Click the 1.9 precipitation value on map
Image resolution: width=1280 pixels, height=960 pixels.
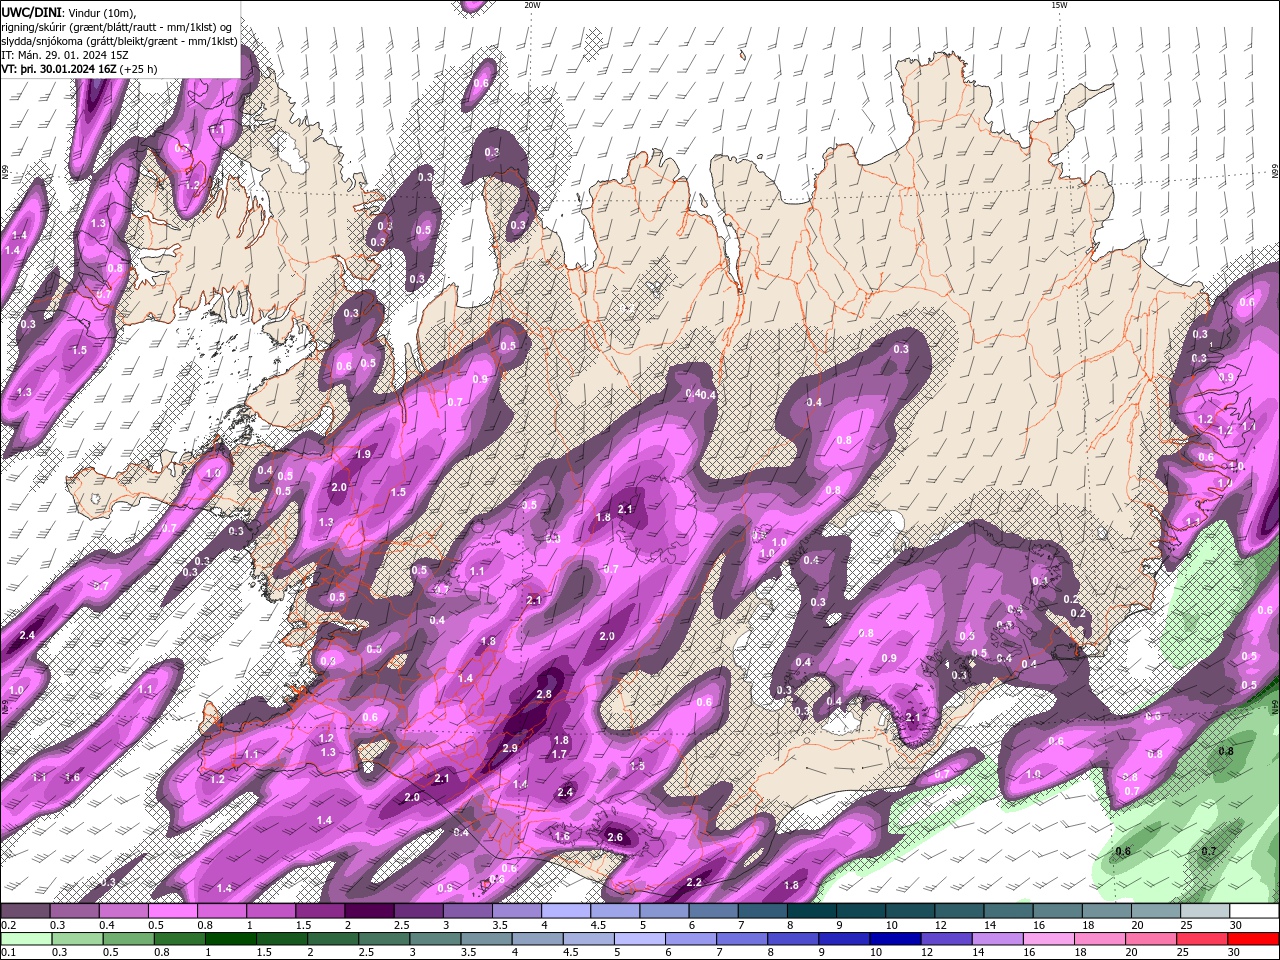click(x=364, y=454)
